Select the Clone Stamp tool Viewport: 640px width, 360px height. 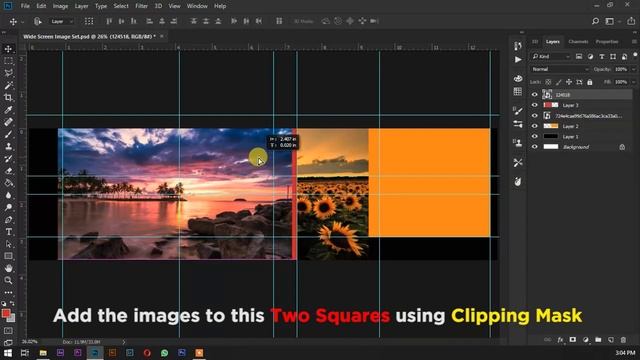click(x=8, y=147)
